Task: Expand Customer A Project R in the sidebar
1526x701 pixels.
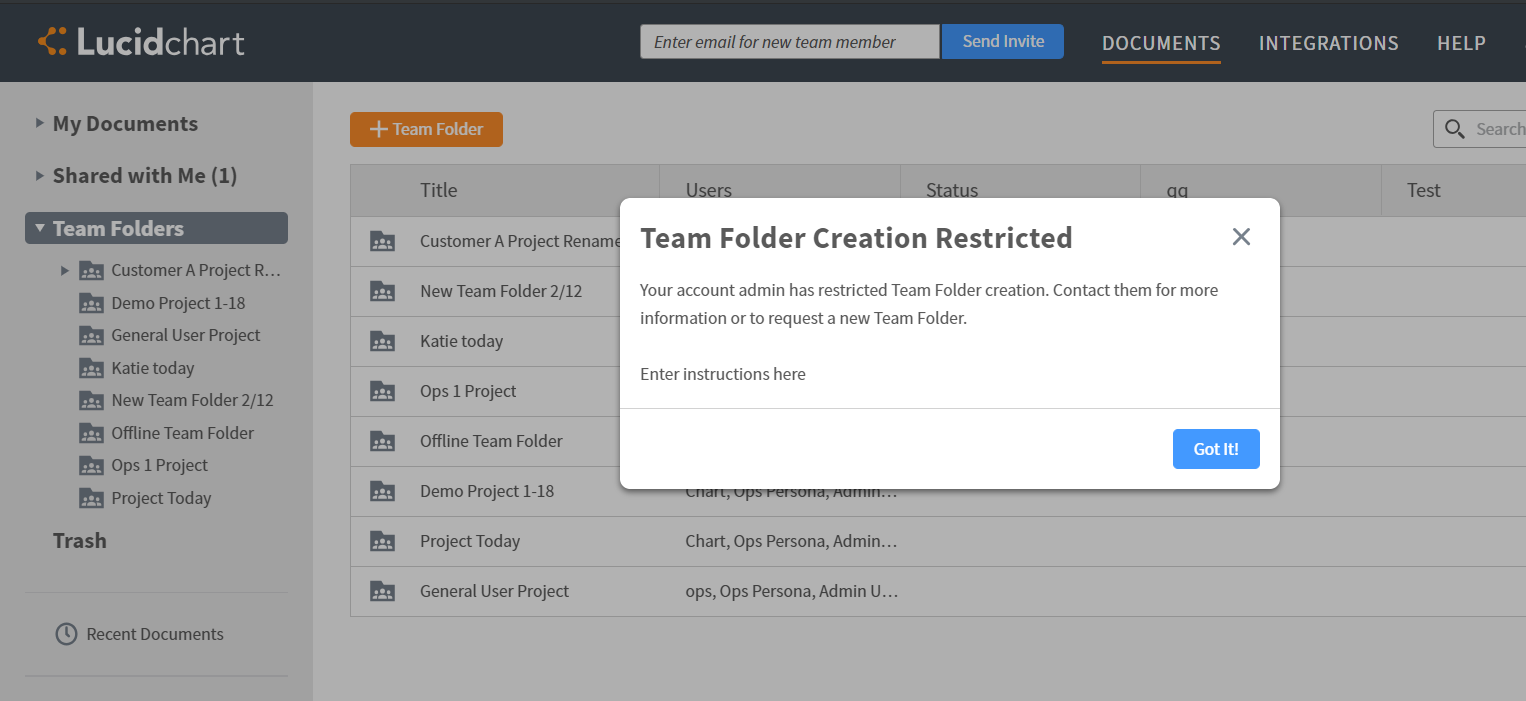Action: 66,270
